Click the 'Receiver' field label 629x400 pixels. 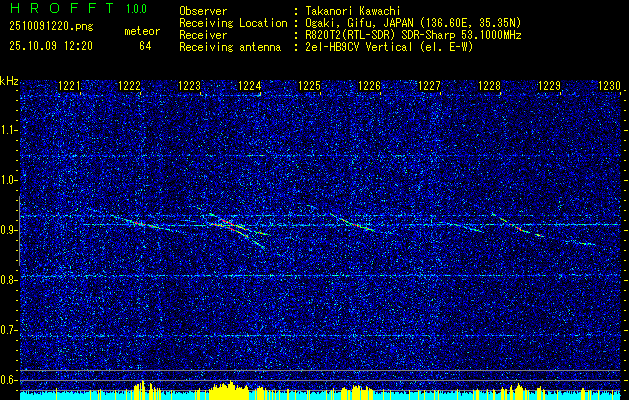pyautogui.click(x=203, y=35)
